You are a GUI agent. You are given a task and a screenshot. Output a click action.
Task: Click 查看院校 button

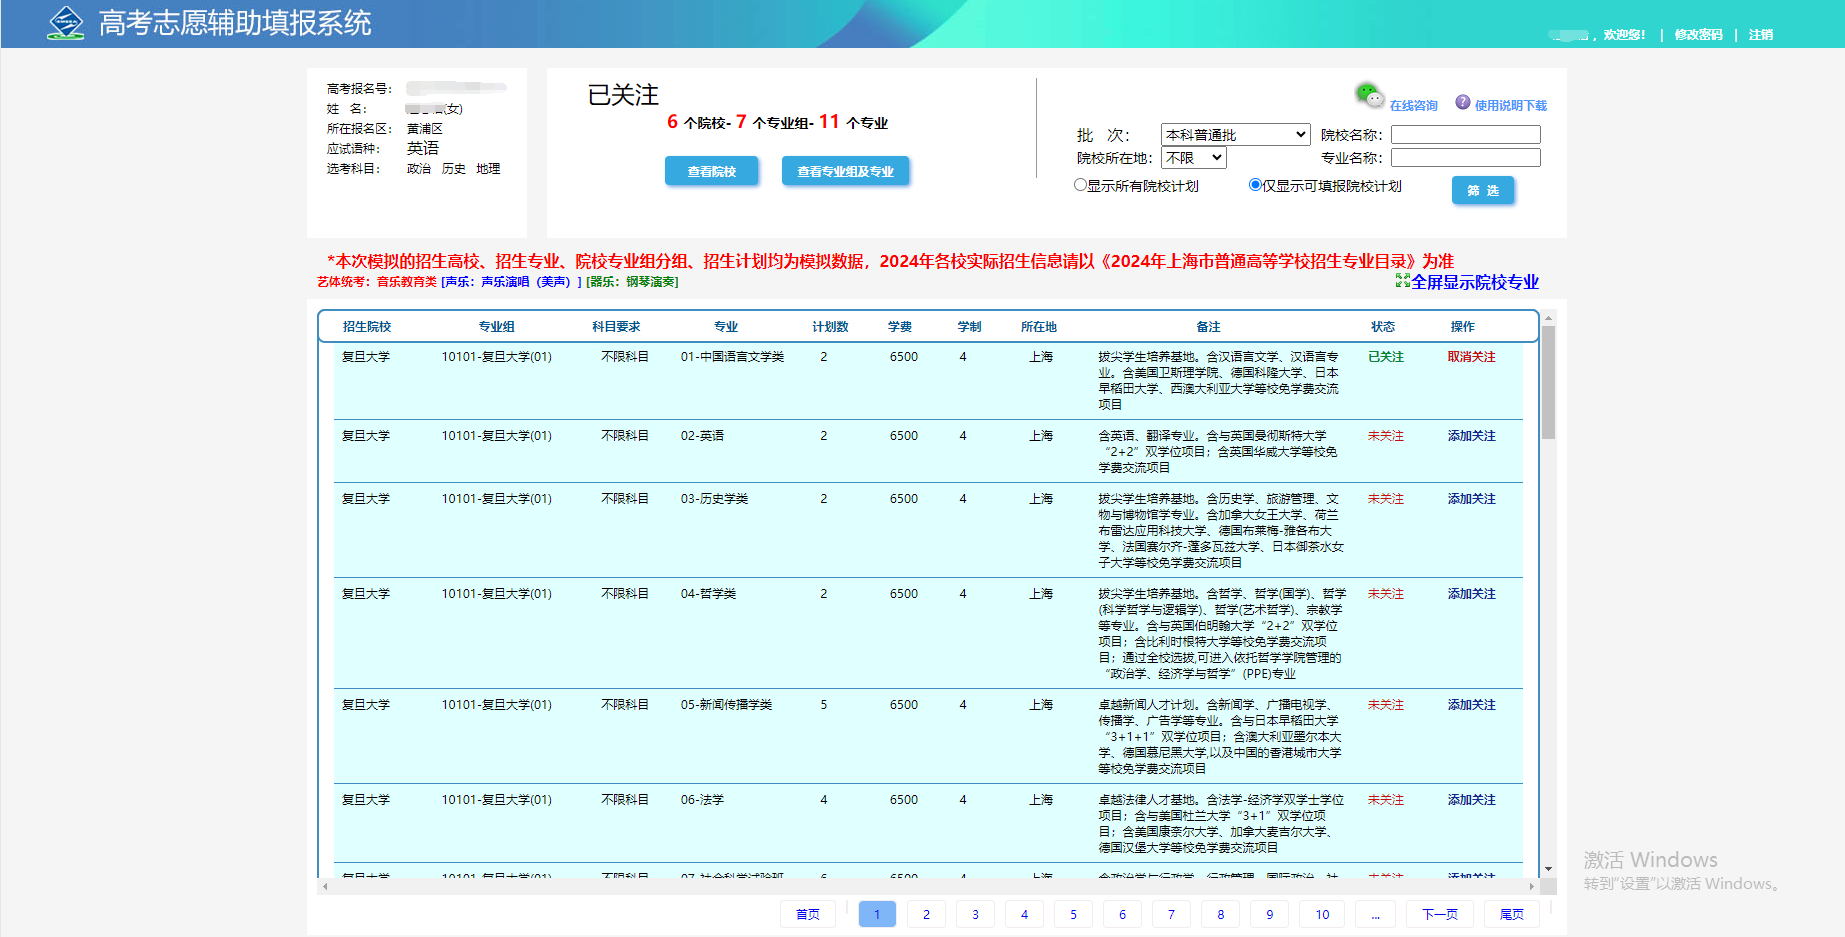(x=711, y=171)
